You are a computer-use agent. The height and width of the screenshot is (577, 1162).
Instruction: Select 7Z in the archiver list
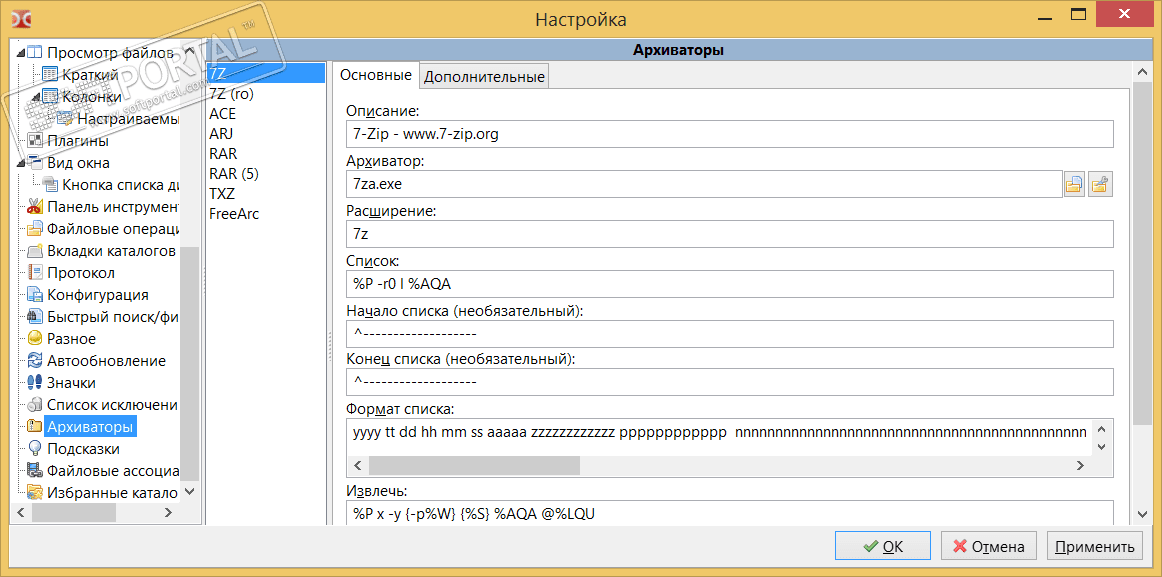tap(265, 73)
